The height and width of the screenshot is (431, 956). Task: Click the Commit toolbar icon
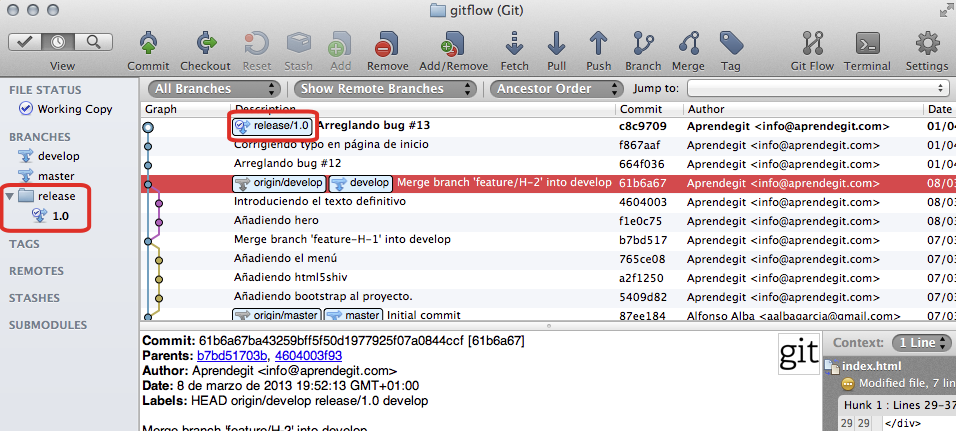click(x=148, y=45)
